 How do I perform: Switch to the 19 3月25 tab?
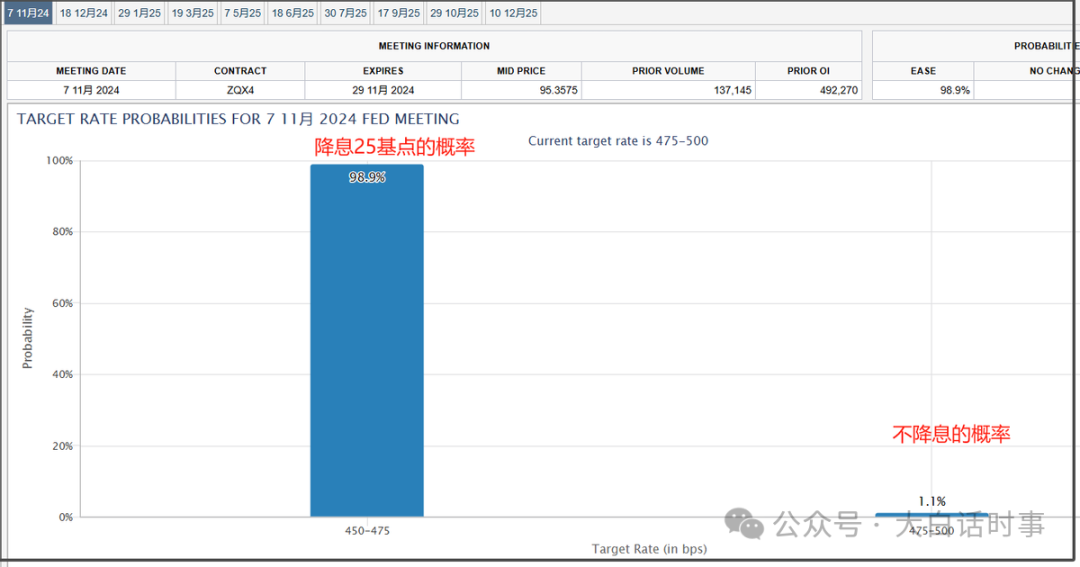pyautogui.click(x=193, y=13)
